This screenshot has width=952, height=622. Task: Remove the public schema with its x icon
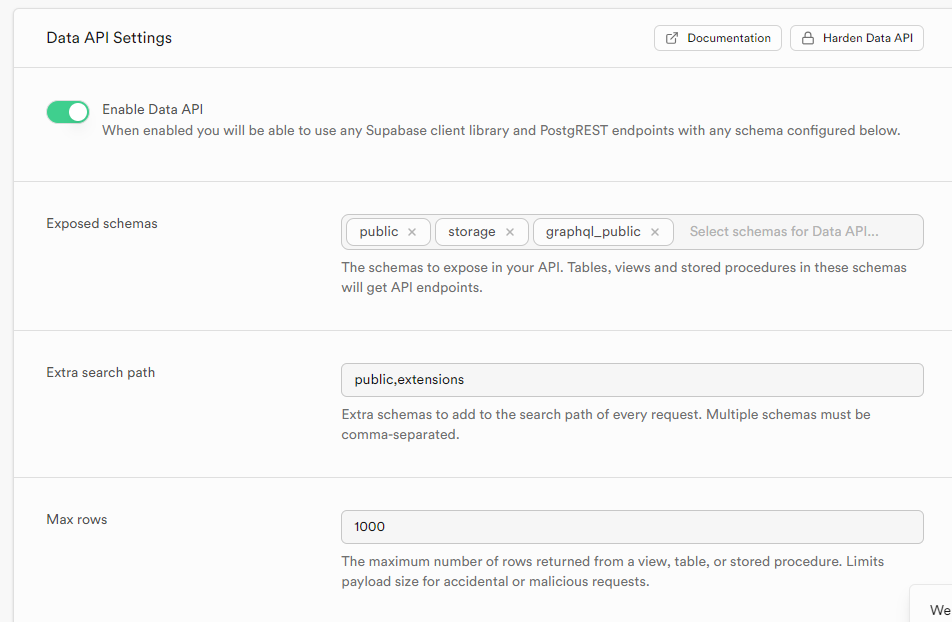412,232
